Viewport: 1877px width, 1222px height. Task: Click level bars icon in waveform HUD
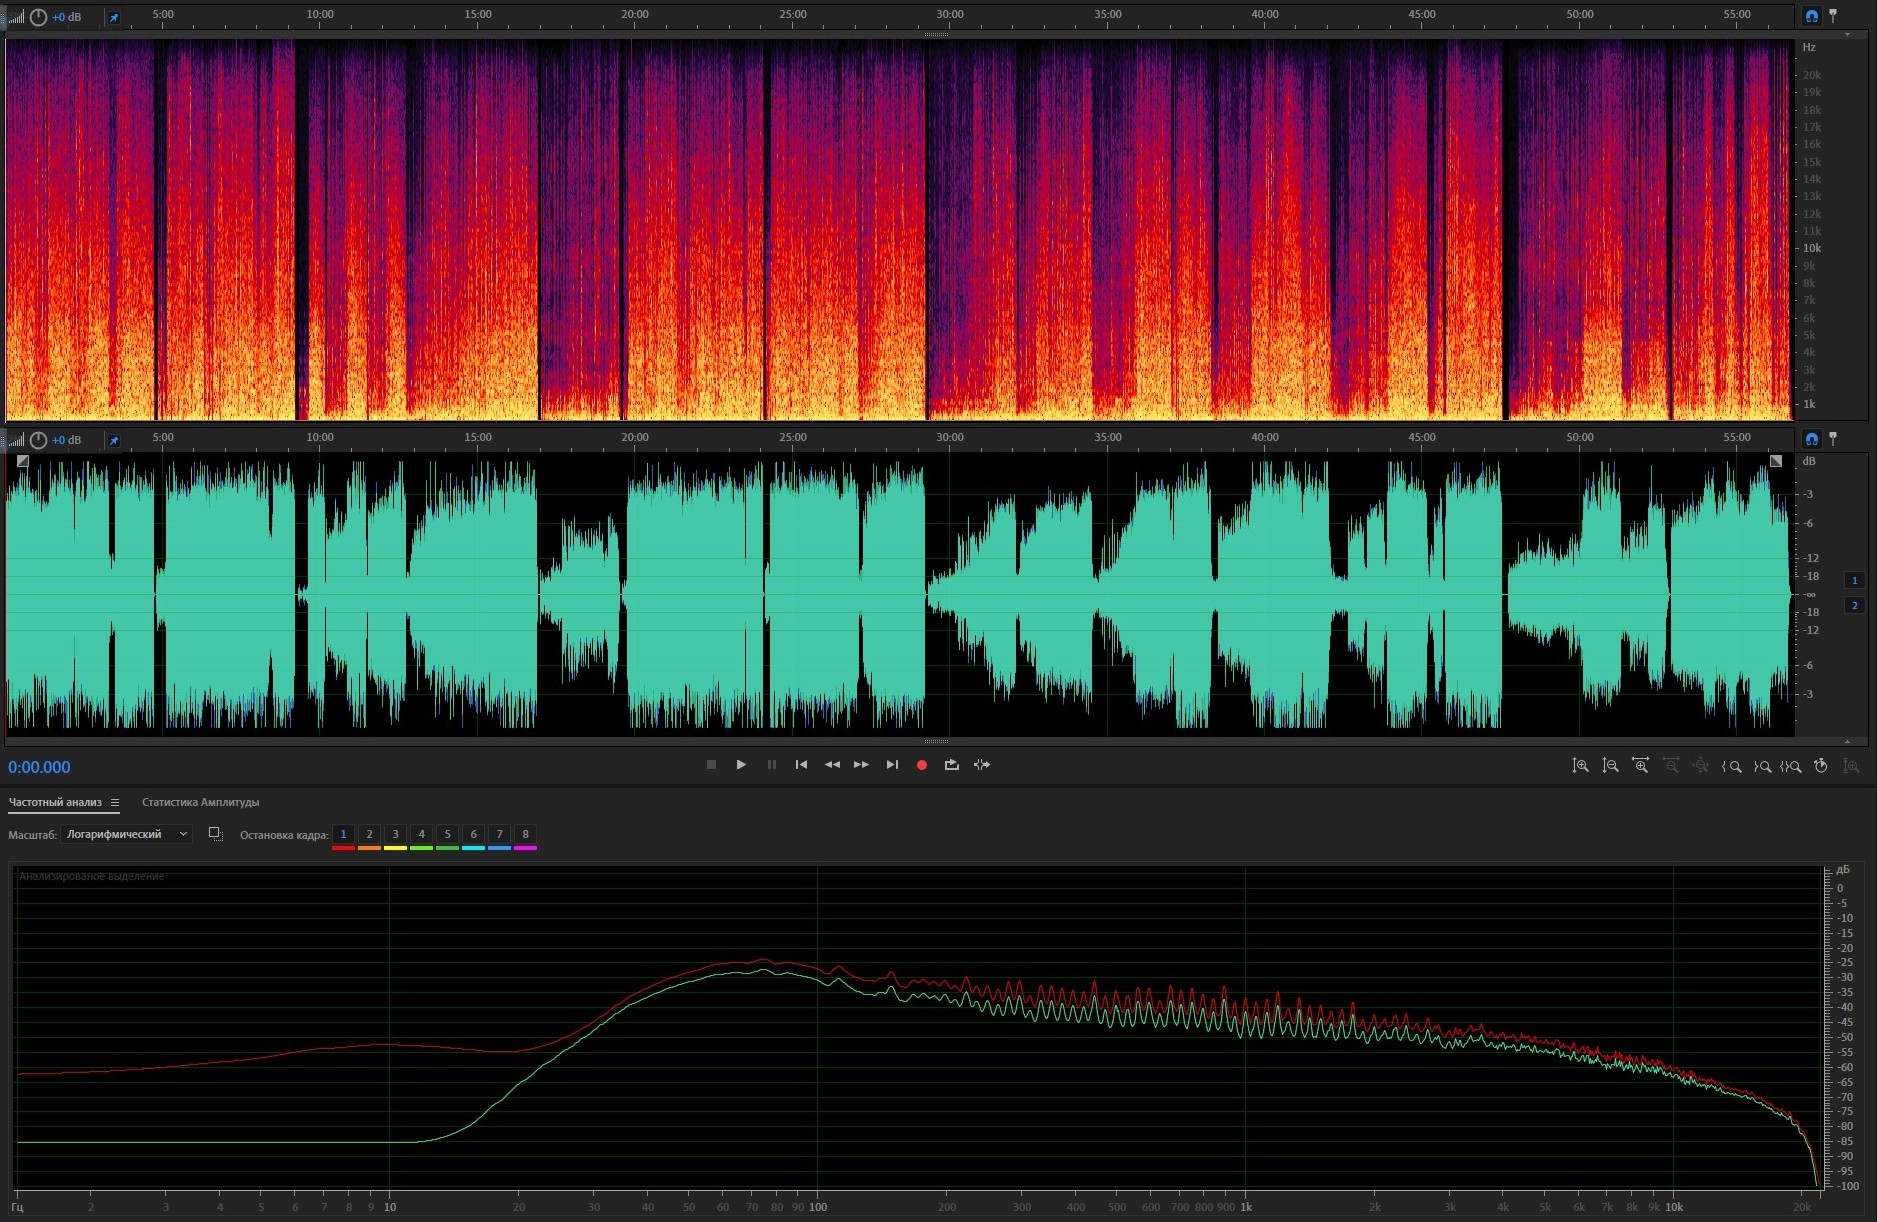tap(16, 440)
